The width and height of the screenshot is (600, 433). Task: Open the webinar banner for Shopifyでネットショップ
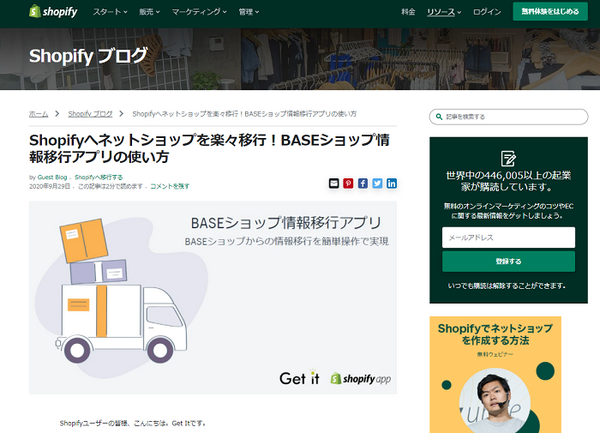point(495,374)
